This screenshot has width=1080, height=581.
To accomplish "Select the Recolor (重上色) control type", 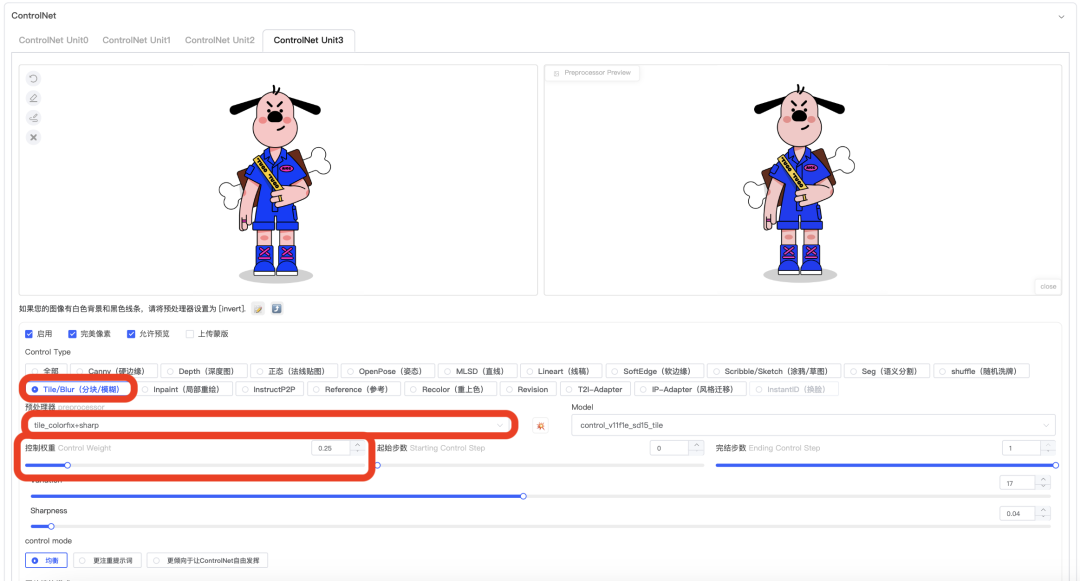I will tap(450, 390).
